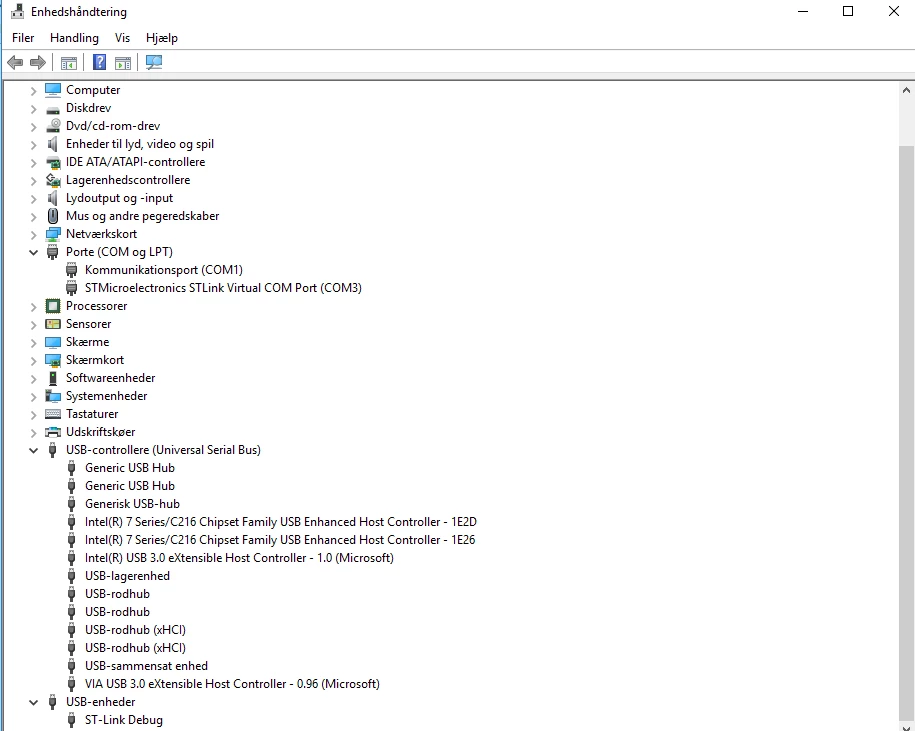Expand the Netværkskort node

33,235
